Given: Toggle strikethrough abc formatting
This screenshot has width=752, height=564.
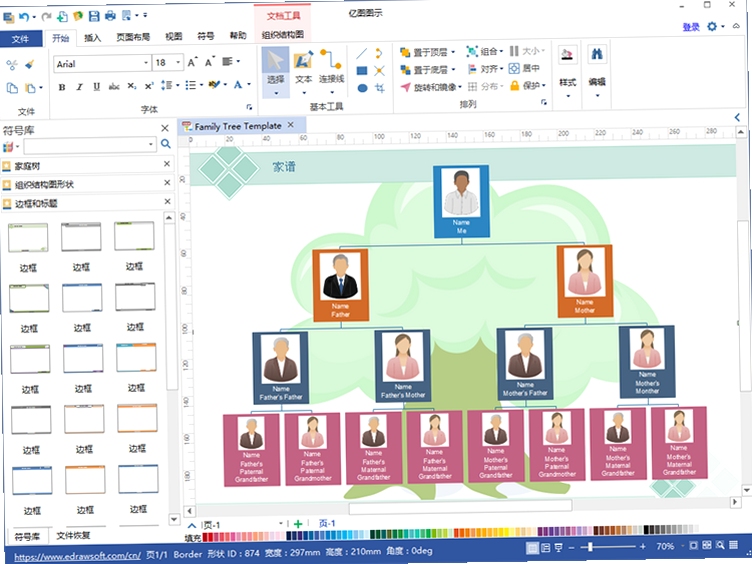Looking at the screenshot, I should [114, 86].
